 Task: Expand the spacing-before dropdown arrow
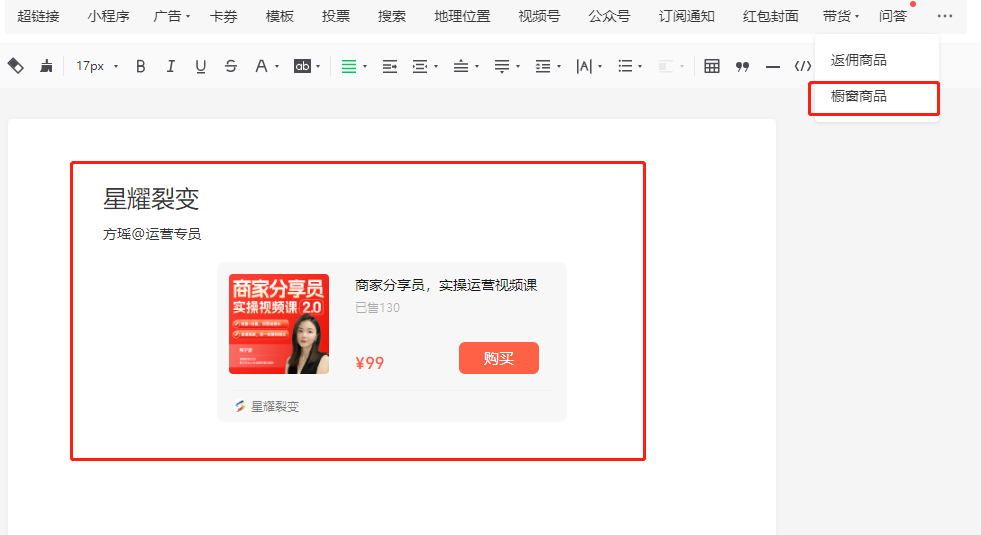[477, 66]
